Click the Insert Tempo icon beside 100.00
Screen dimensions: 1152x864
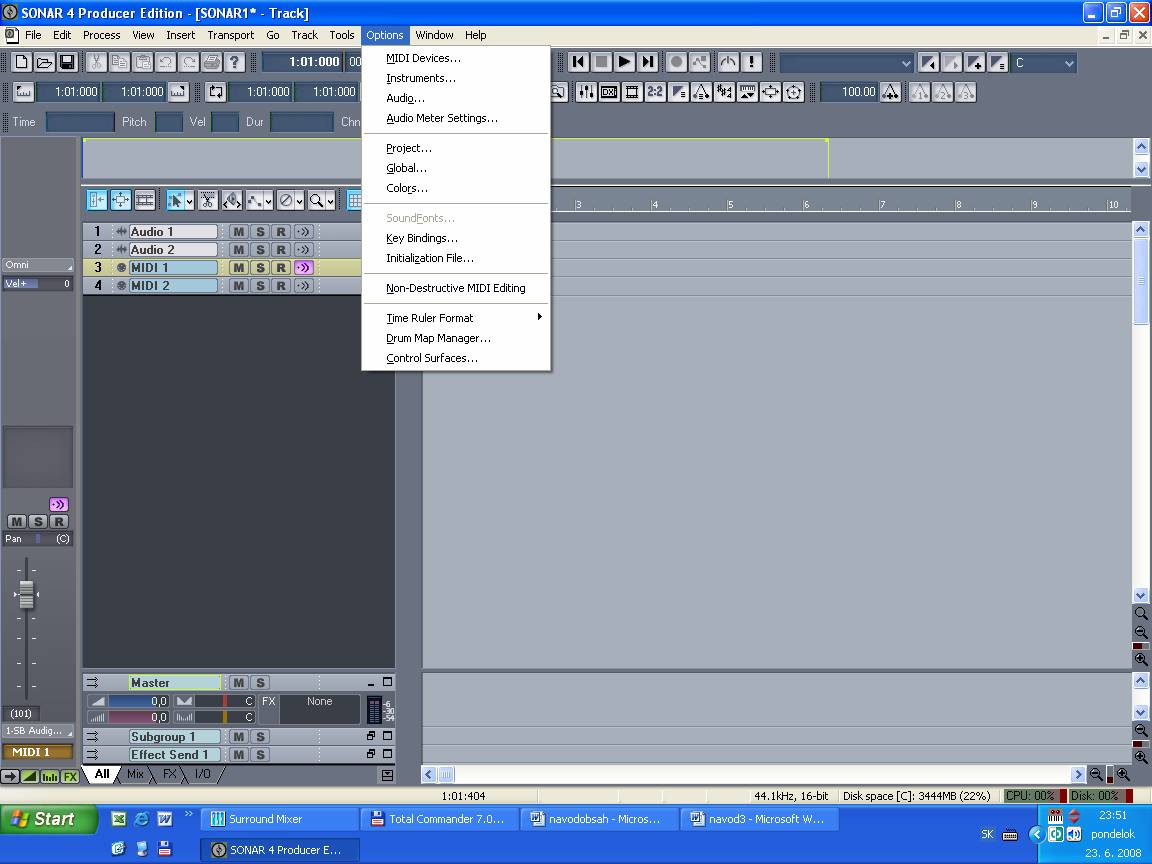(890, 92)
